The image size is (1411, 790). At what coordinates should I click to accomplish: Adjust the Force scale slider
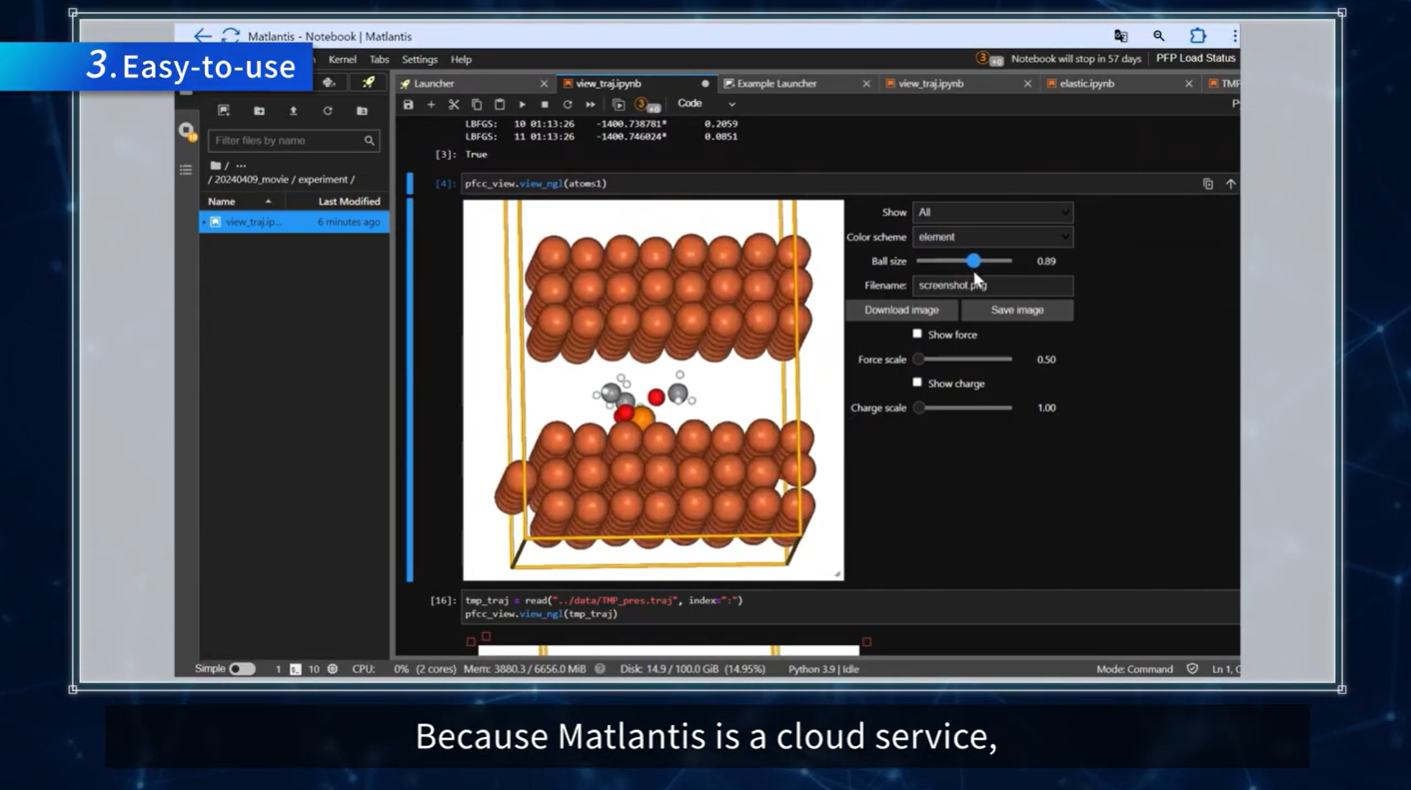click(x=964, y=359)
